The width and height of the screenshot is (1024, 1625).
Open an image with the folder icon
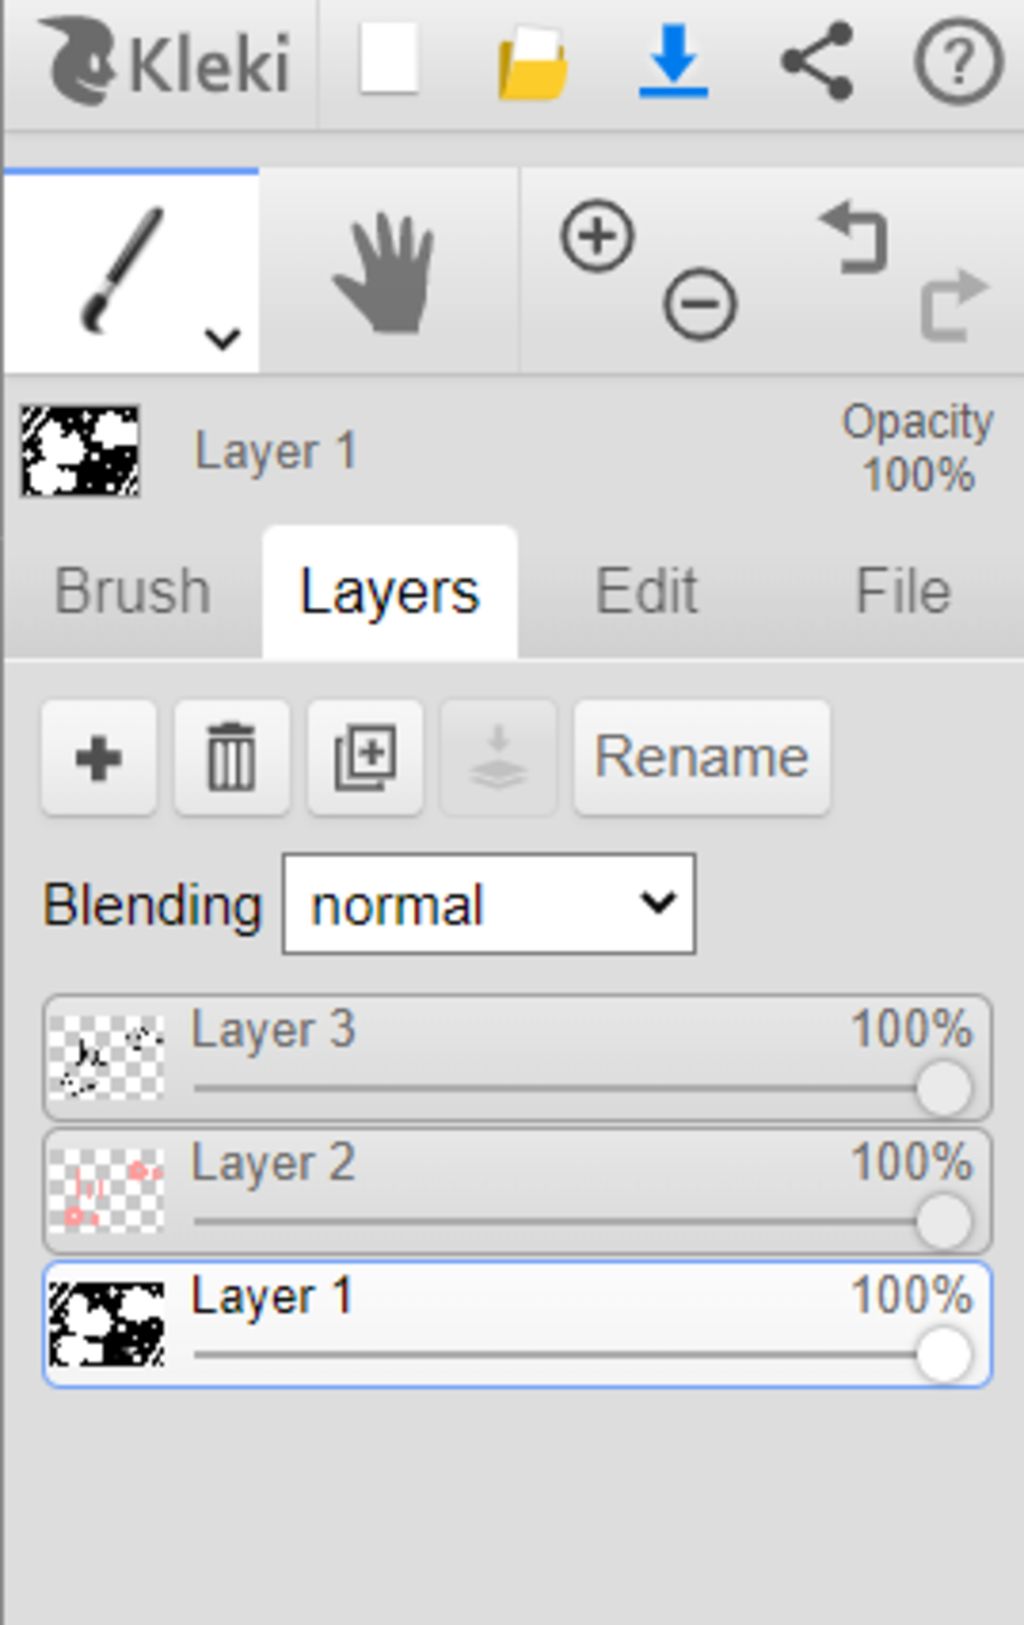(533, 63)
